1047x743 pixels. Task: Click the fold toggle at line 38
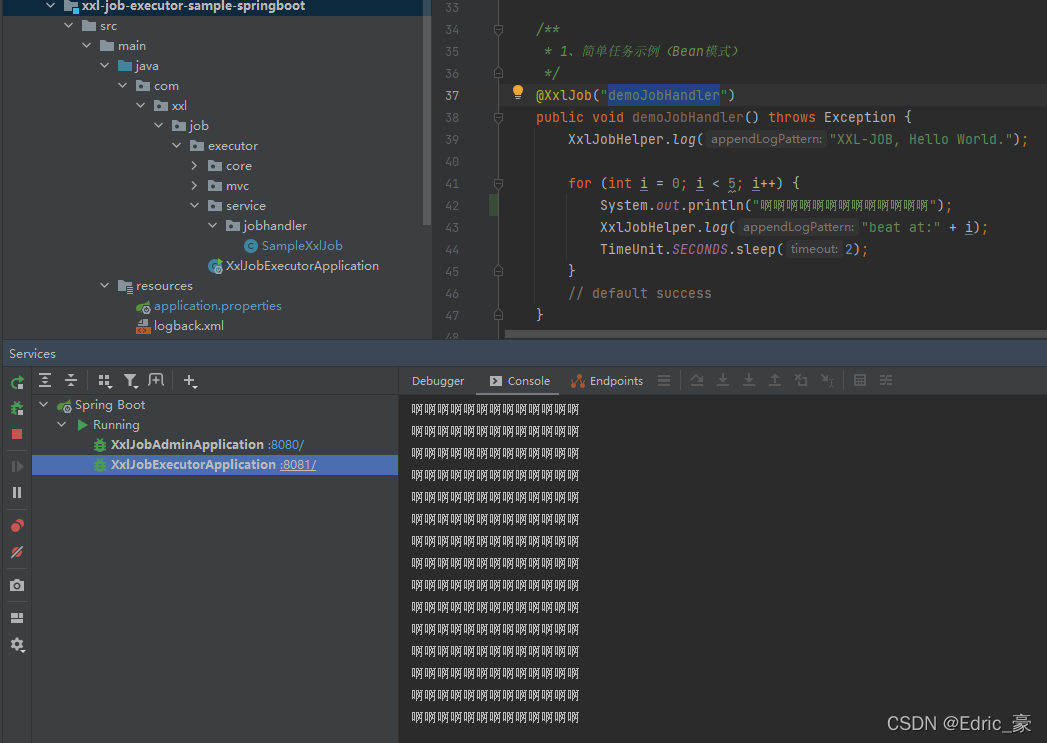(498, 117)
